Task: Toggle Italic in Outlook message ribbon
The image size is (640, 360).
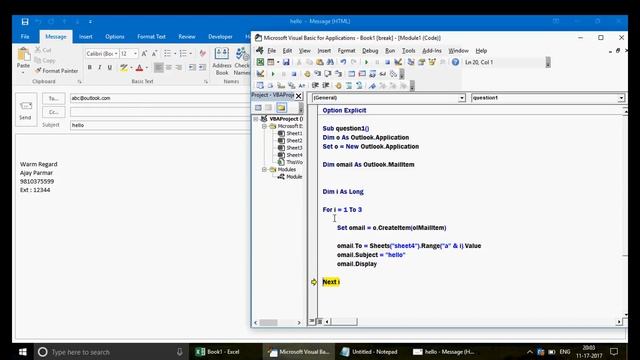Action: click(x=100, y=67)
